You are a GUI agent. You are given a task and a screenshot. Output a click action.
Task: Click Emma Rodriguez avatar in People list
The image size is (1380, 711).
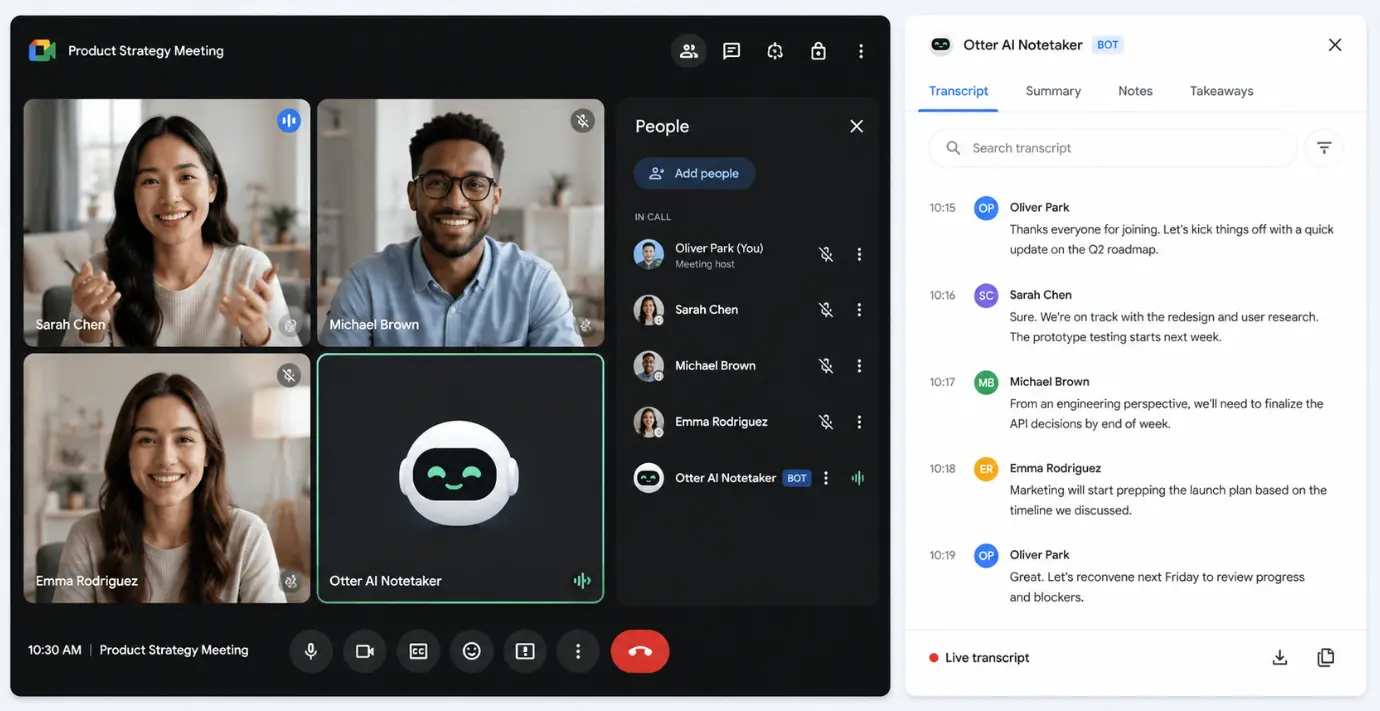[649, 422]
